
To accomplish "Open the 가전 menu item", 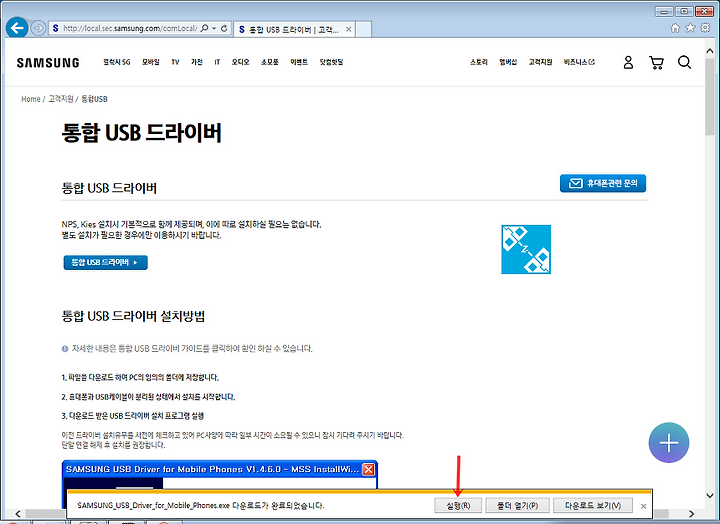I will click(197, 62).
